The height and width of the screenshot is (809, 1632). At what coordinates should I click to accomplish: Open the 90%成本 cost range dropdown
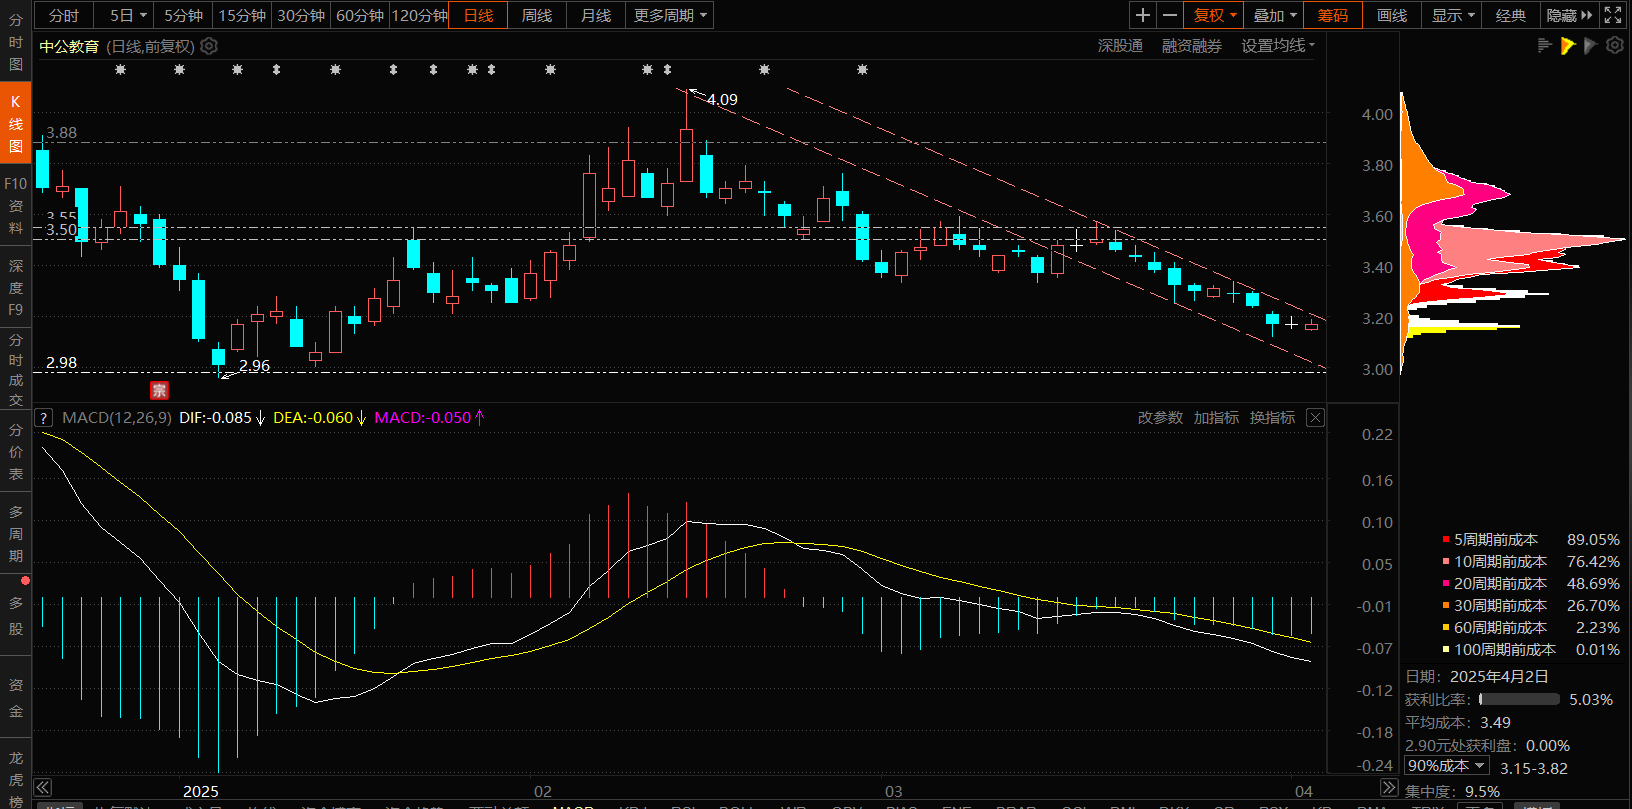point(1446,766)
